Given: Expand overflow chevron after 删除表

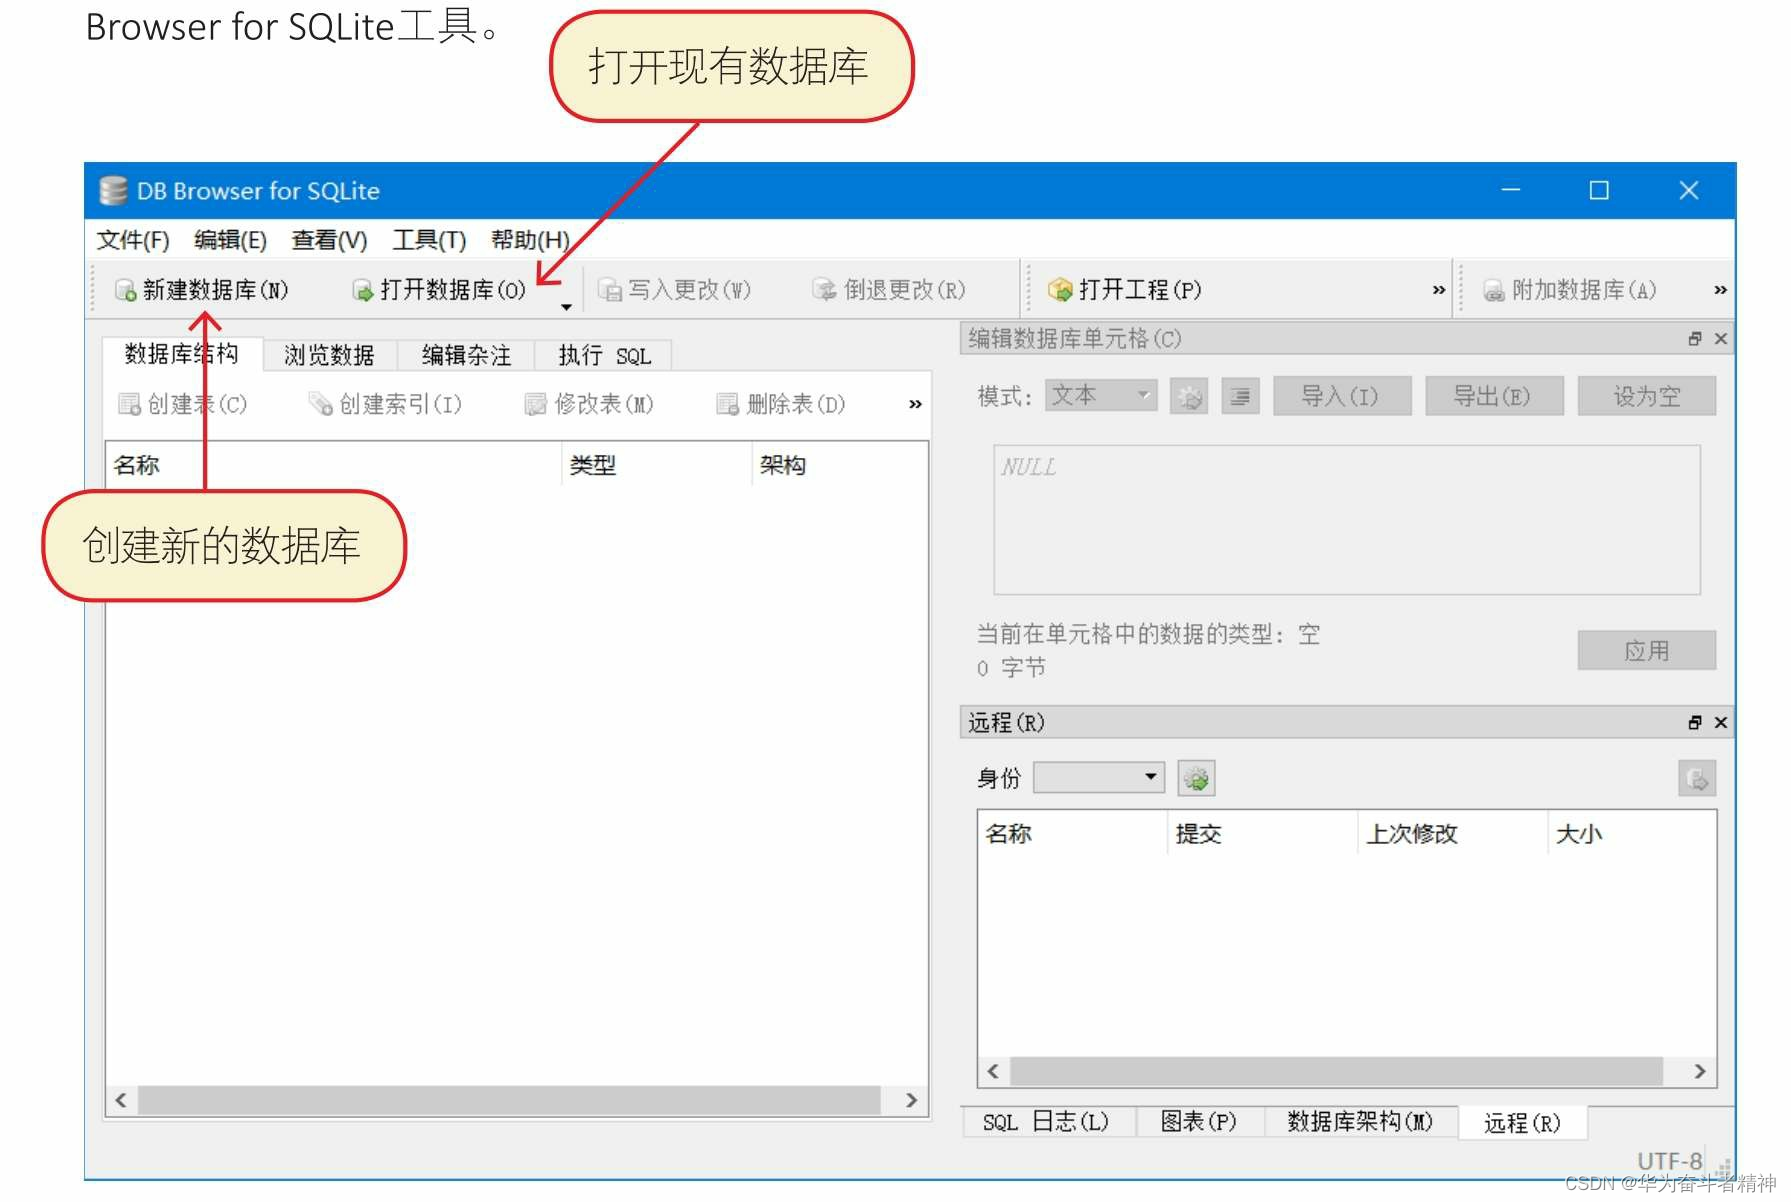Looking at the screenshot, I should (915, 404).
